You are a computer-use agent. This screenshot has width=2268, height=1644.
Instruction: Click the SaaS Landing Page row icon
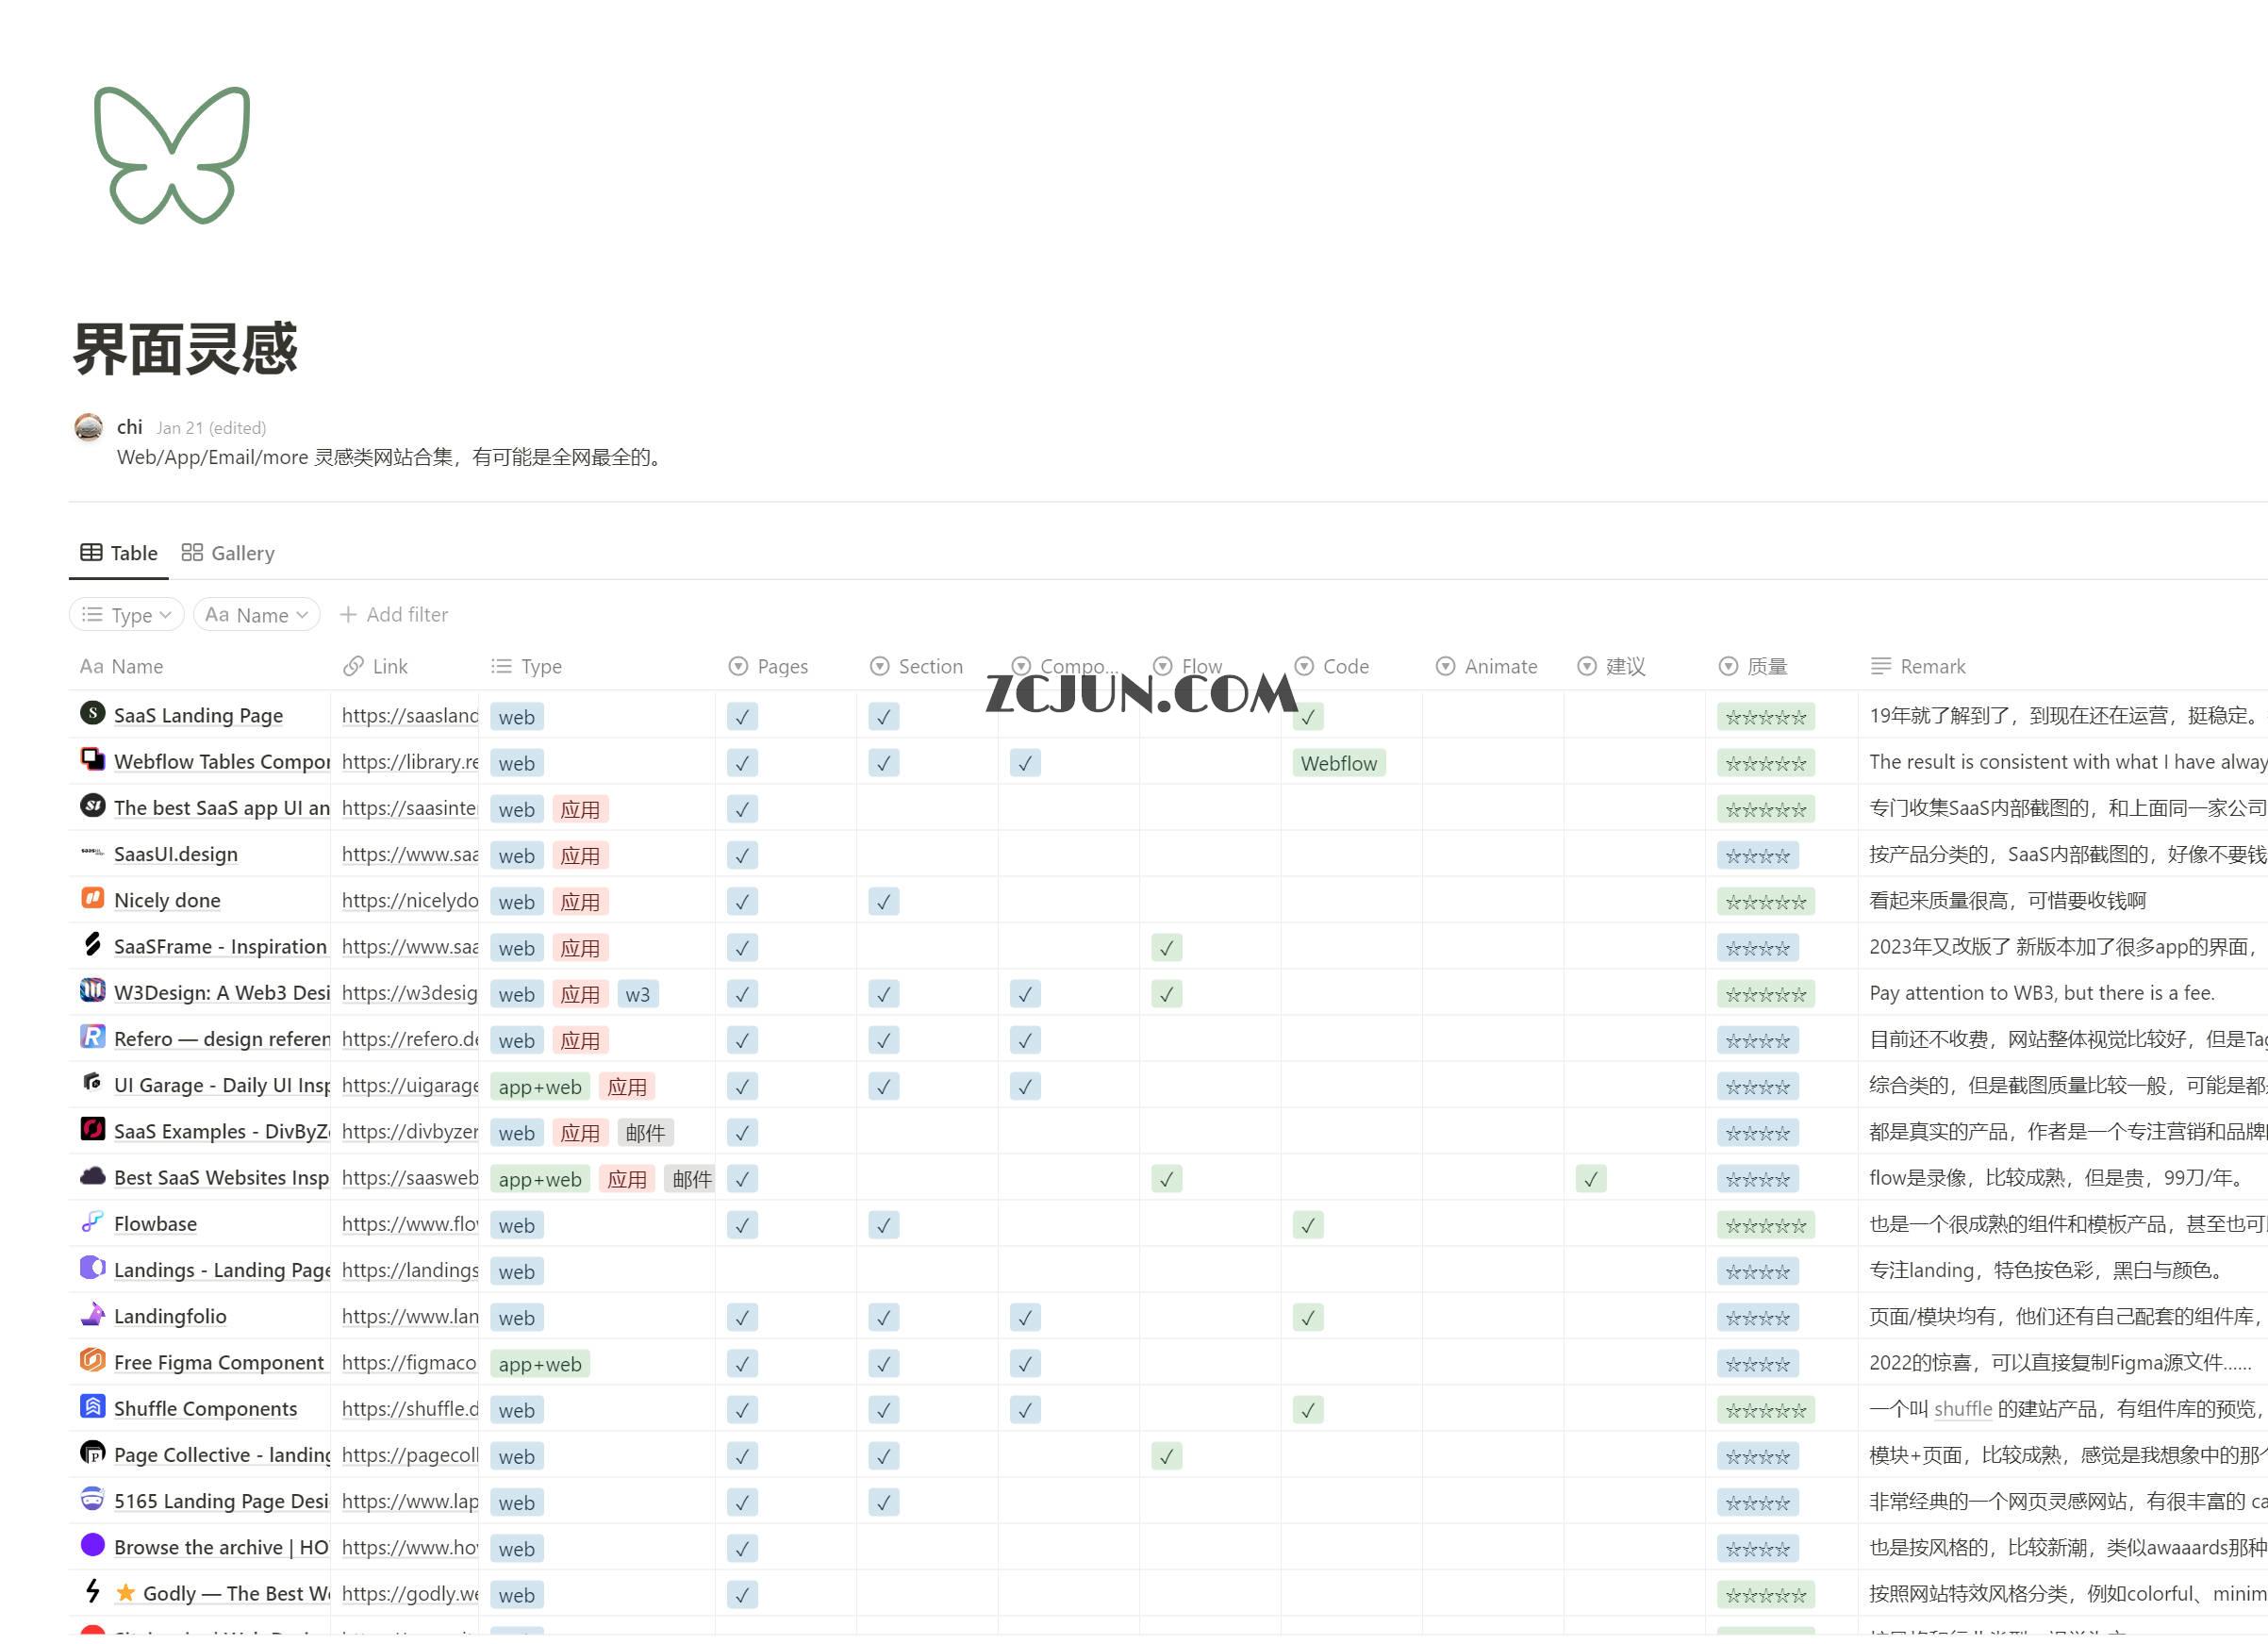[x=92, y=713]
